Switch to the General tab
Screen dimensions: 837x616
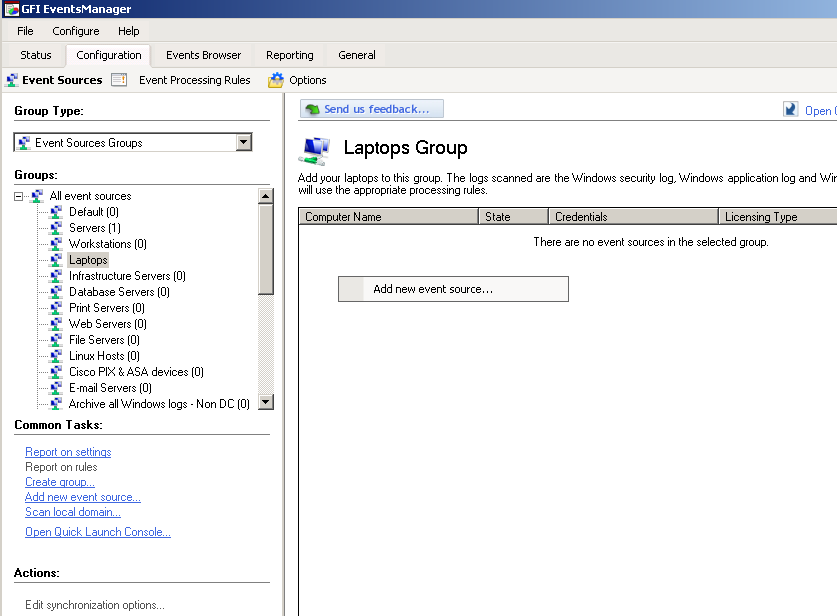[357, 55]
